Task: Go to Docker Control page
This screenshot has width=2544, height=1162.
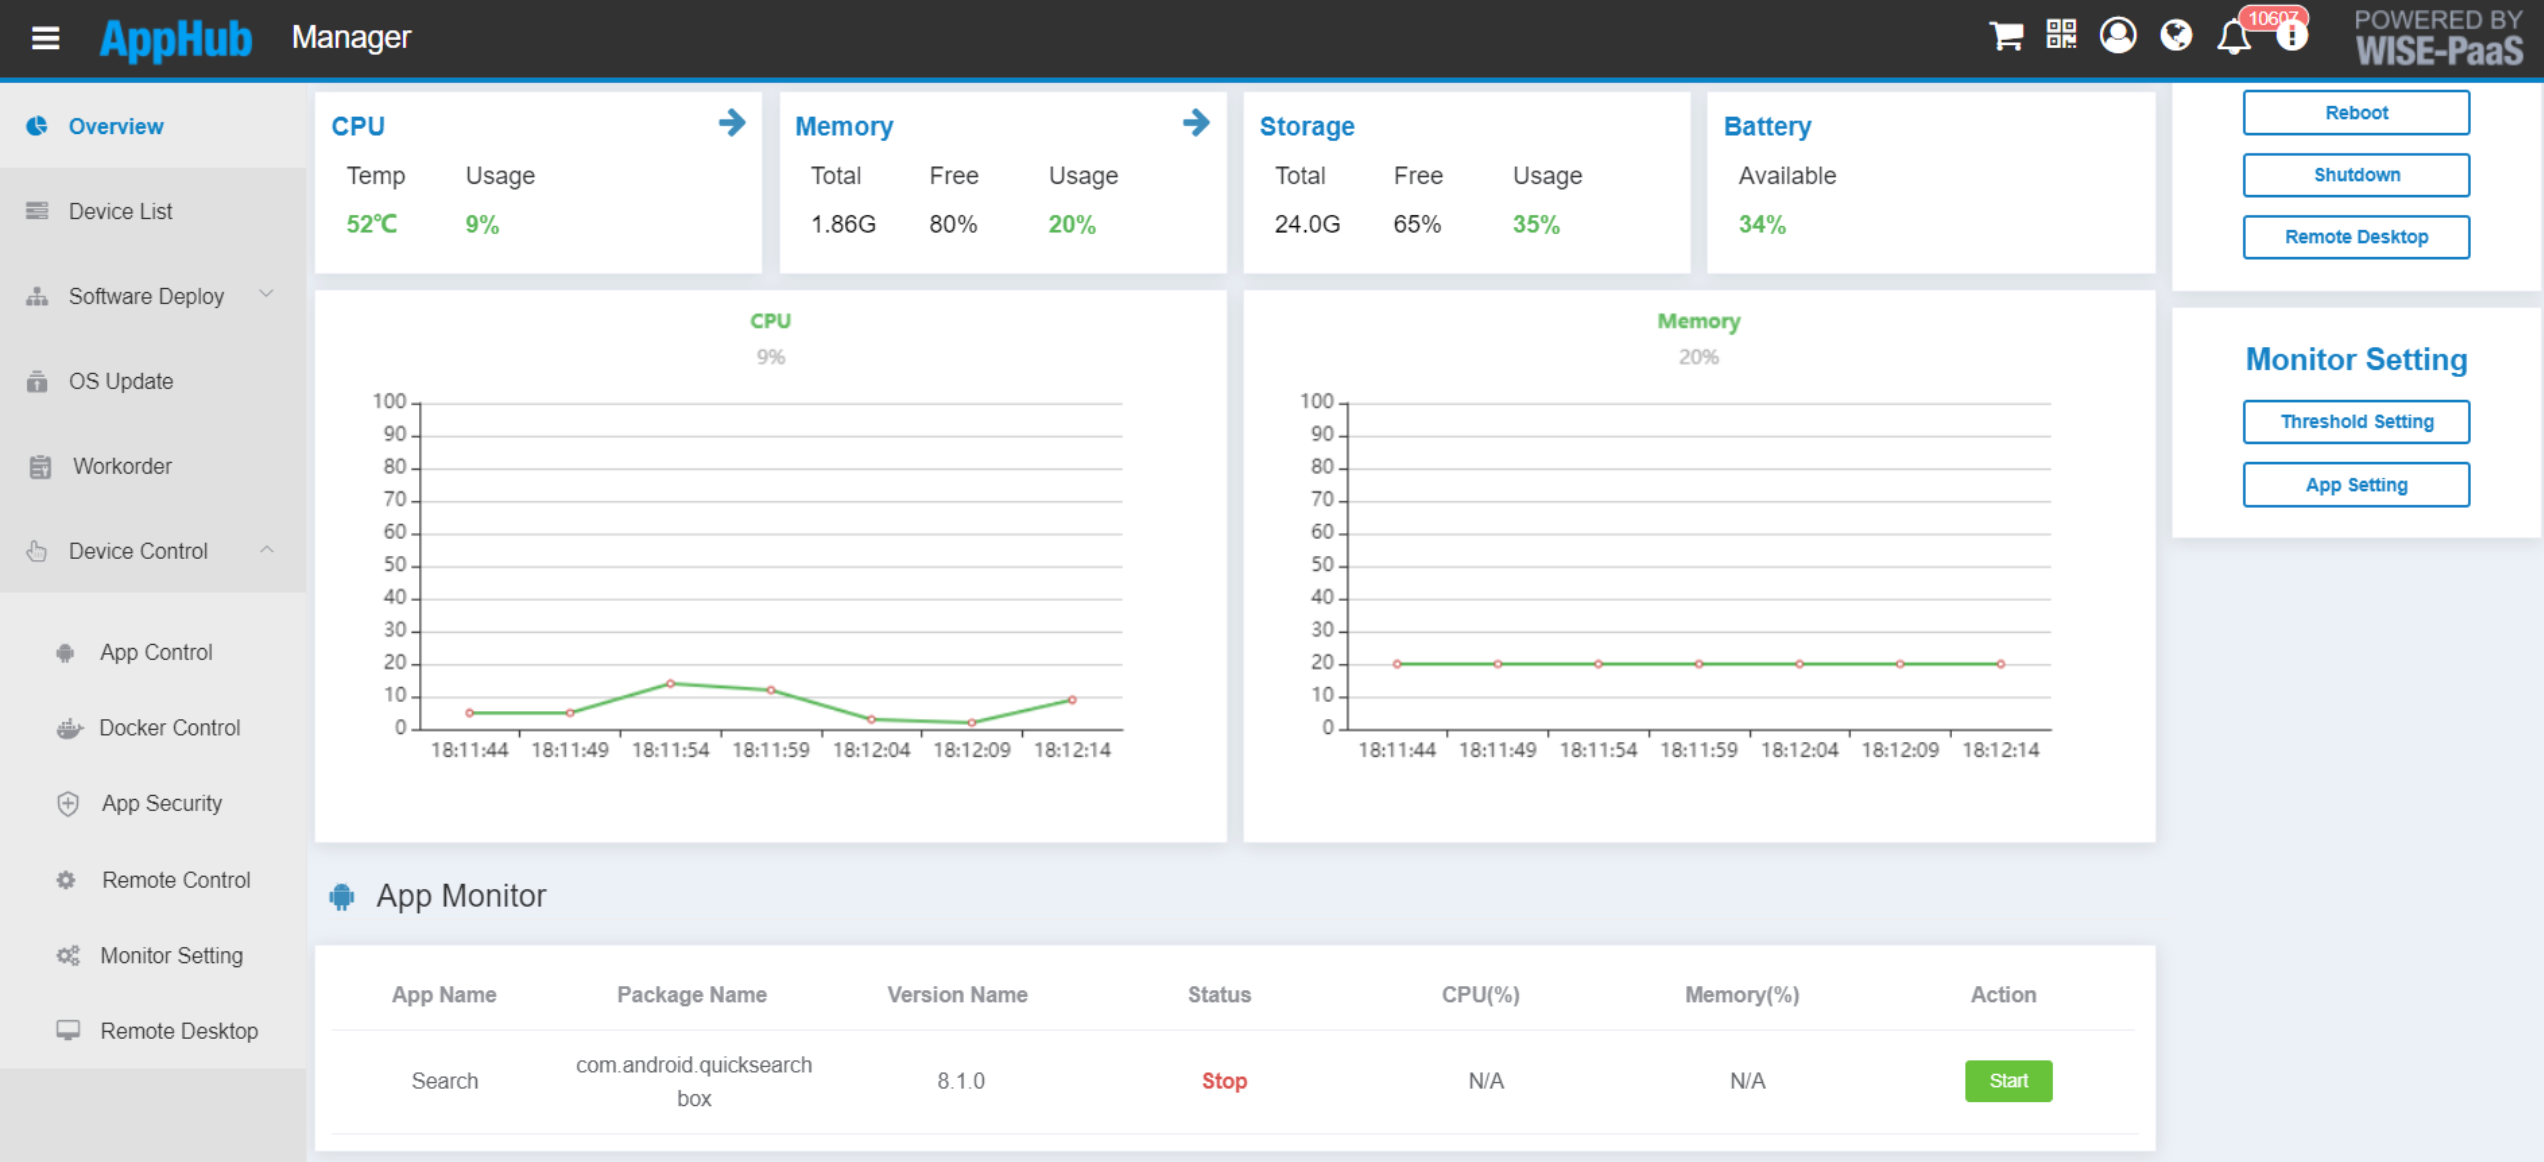Action: click(169, 728)
